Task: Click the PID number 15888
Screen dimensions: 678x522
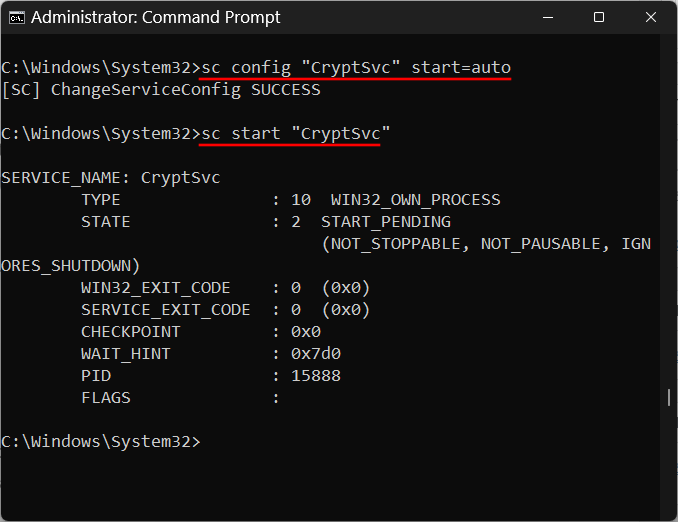Action: click(x=315, y=375)
